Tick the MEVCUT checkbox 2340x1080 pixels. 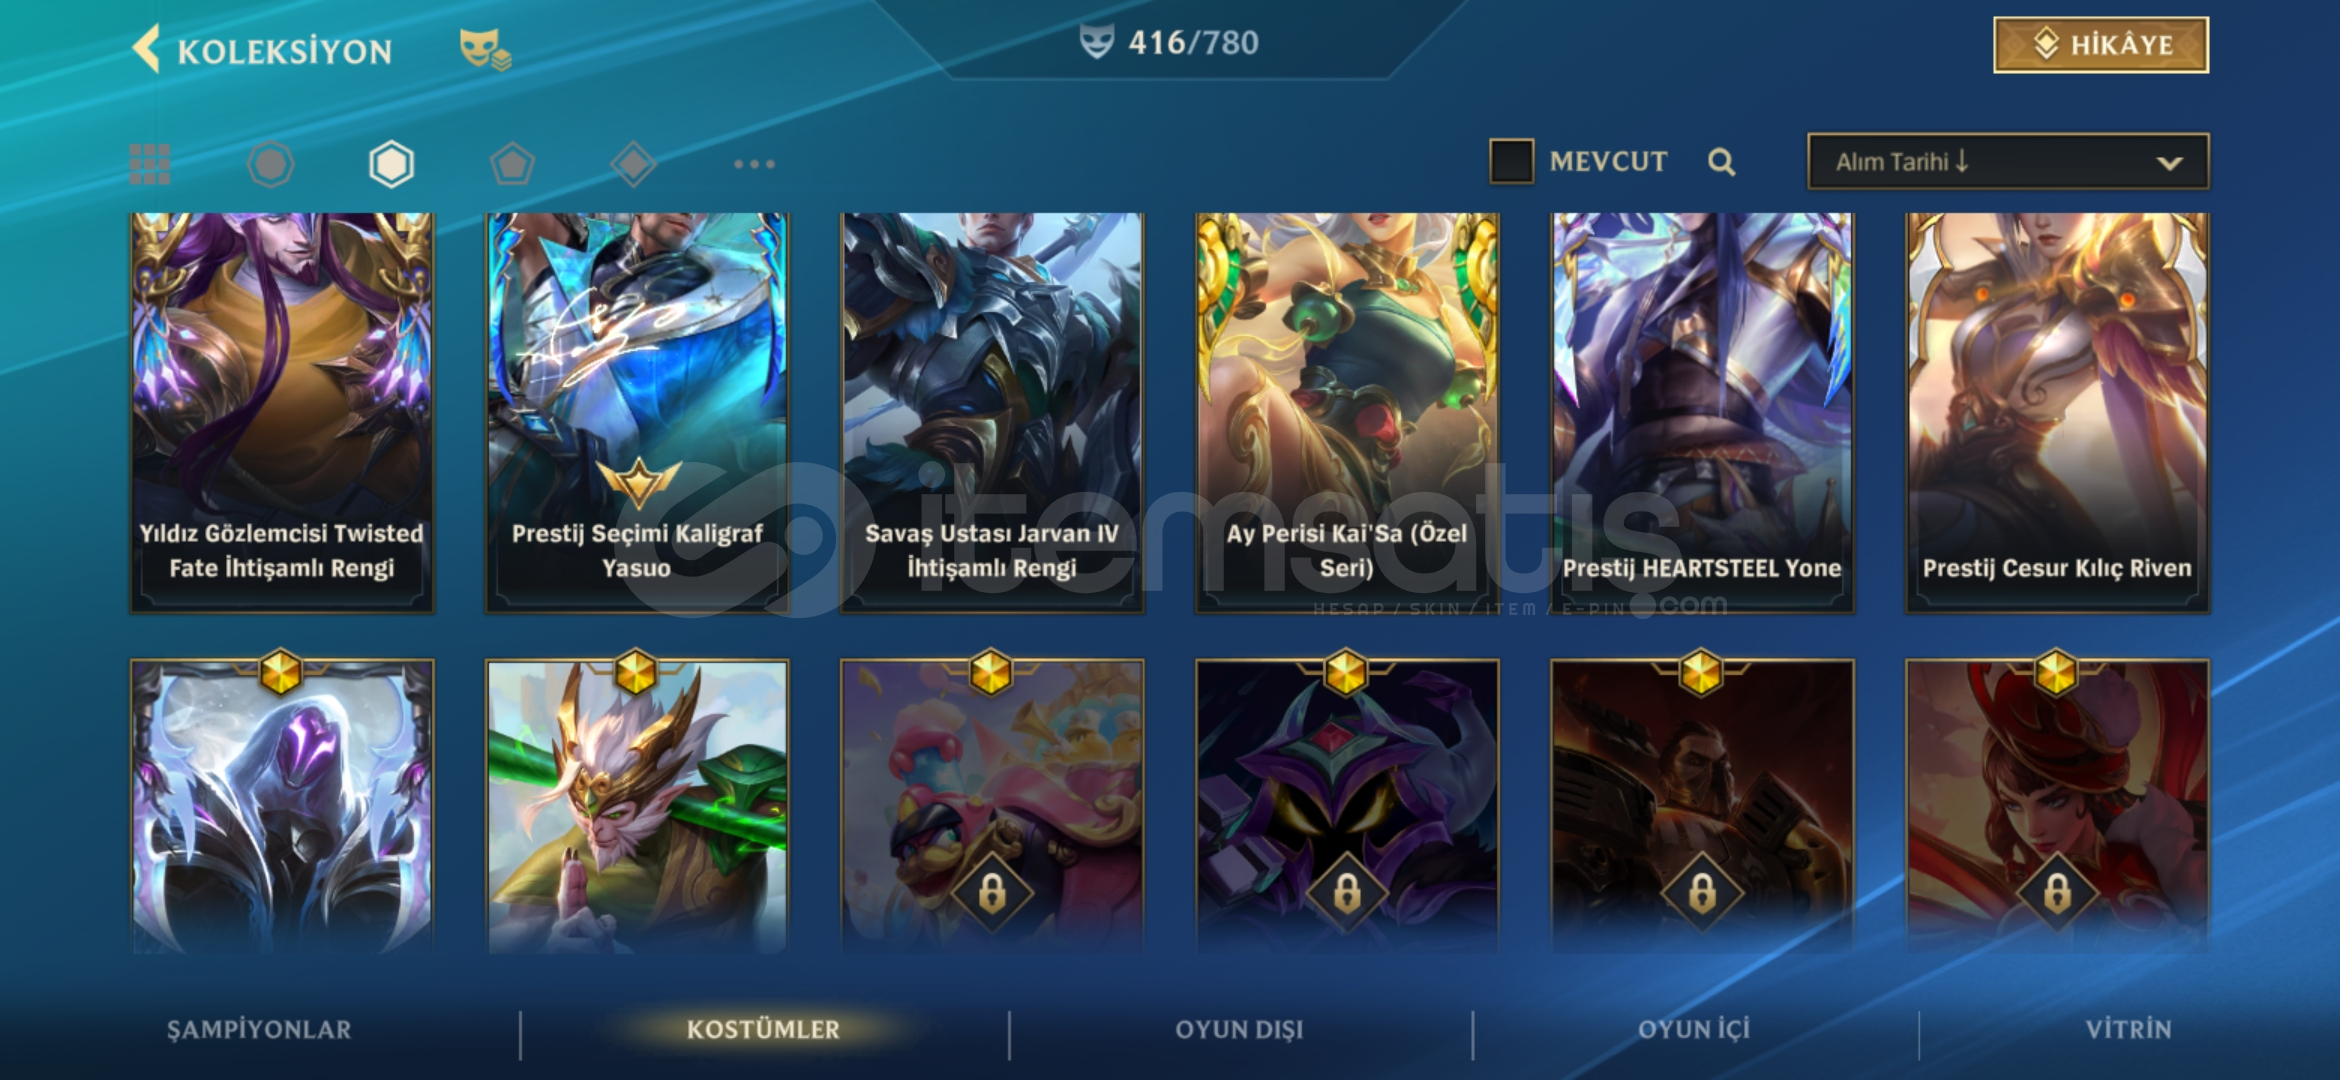coord(1511,161)
